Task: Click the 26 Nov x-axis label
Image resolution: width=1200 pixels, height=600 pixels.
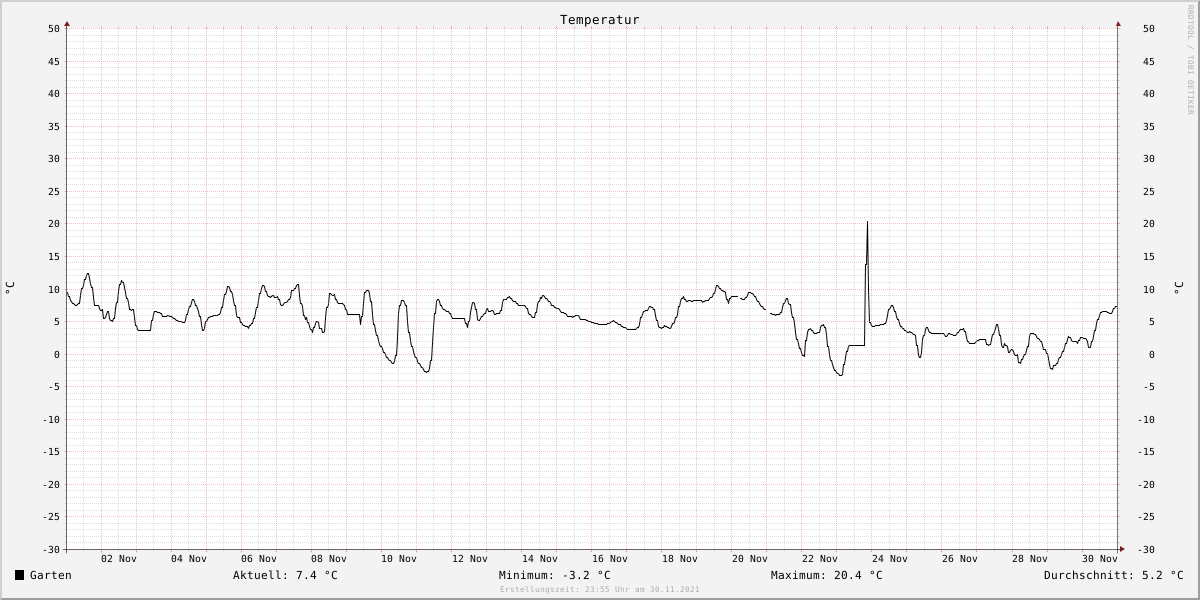Action: [x=960, y=559]
